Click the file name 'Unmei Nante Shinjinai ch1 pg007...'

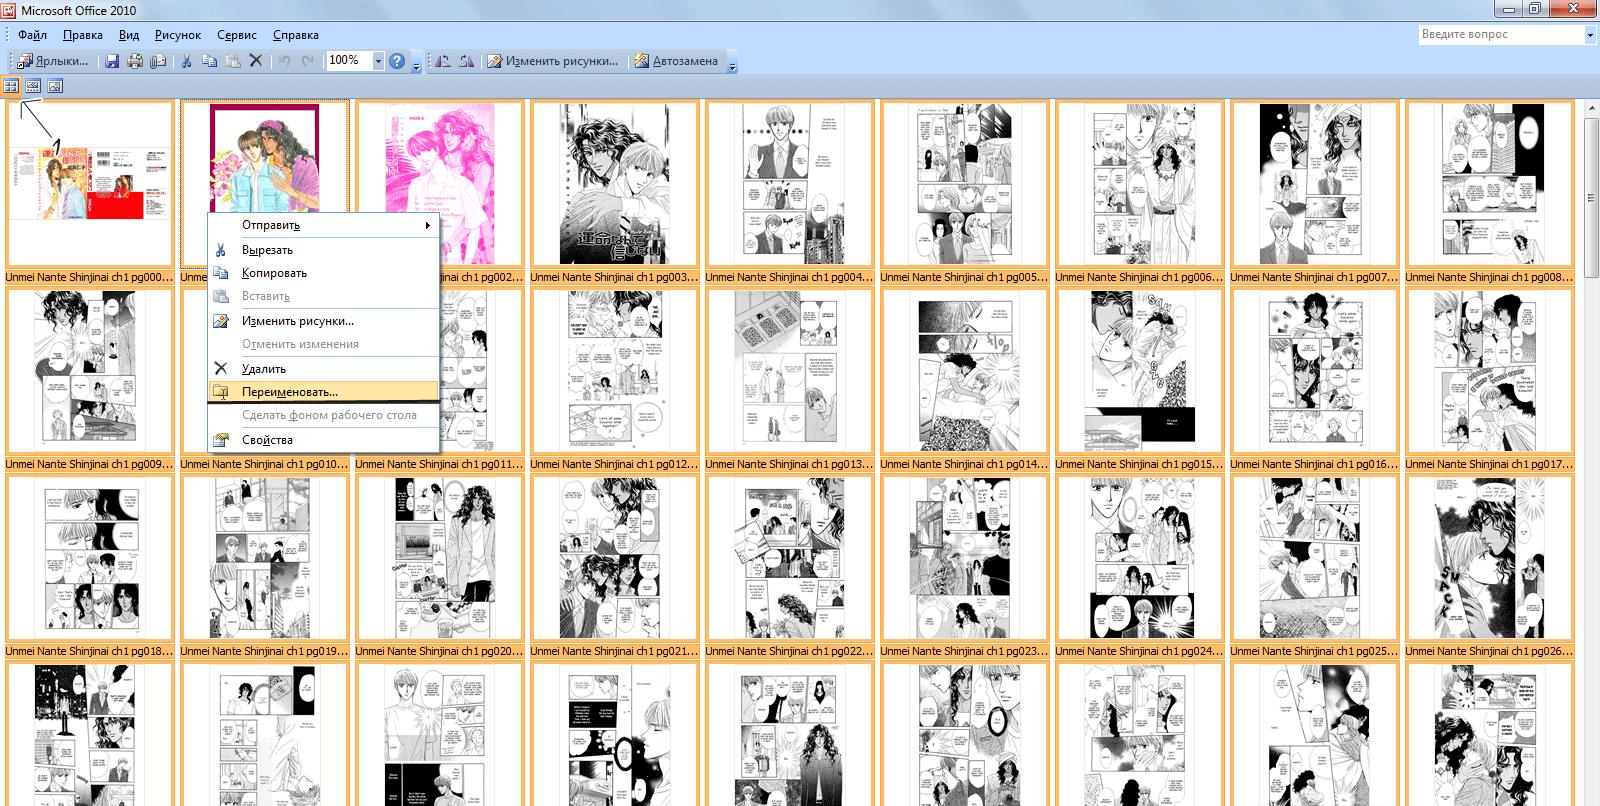(1314, 277)
